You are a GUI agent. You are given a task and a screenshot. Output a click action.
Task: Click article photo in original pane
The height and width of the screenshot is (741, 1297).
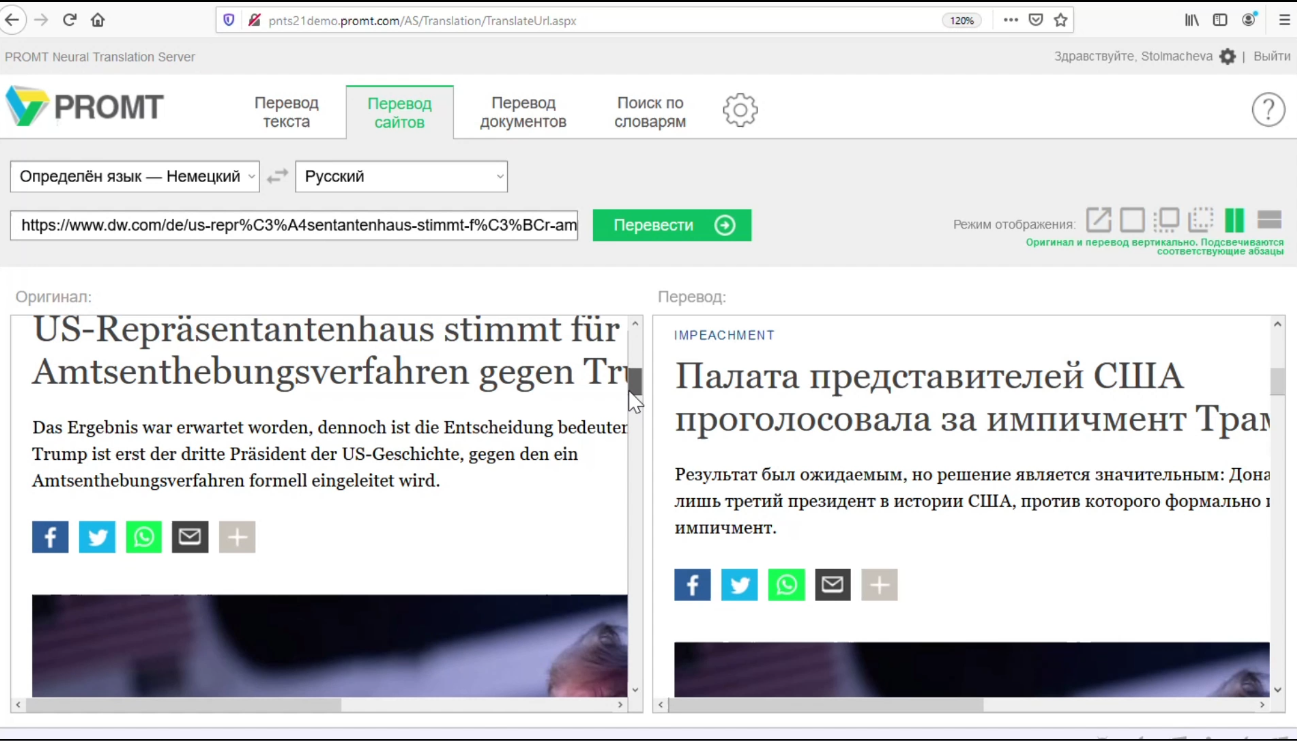point(330,646)
